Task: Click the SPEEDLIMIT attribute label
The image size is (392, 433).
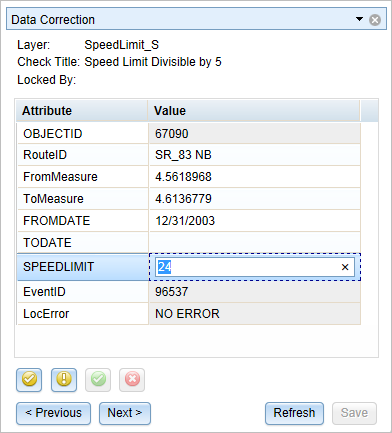Action: pyautogui.click(x=59, y=267)
